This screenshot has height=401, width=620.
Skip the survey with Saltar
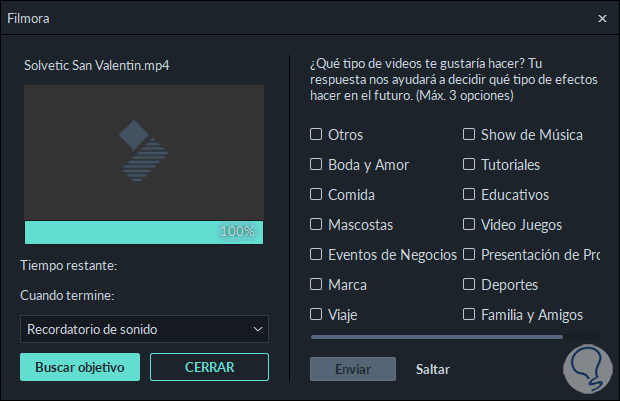pyautogui.click(x=434, y=369)
